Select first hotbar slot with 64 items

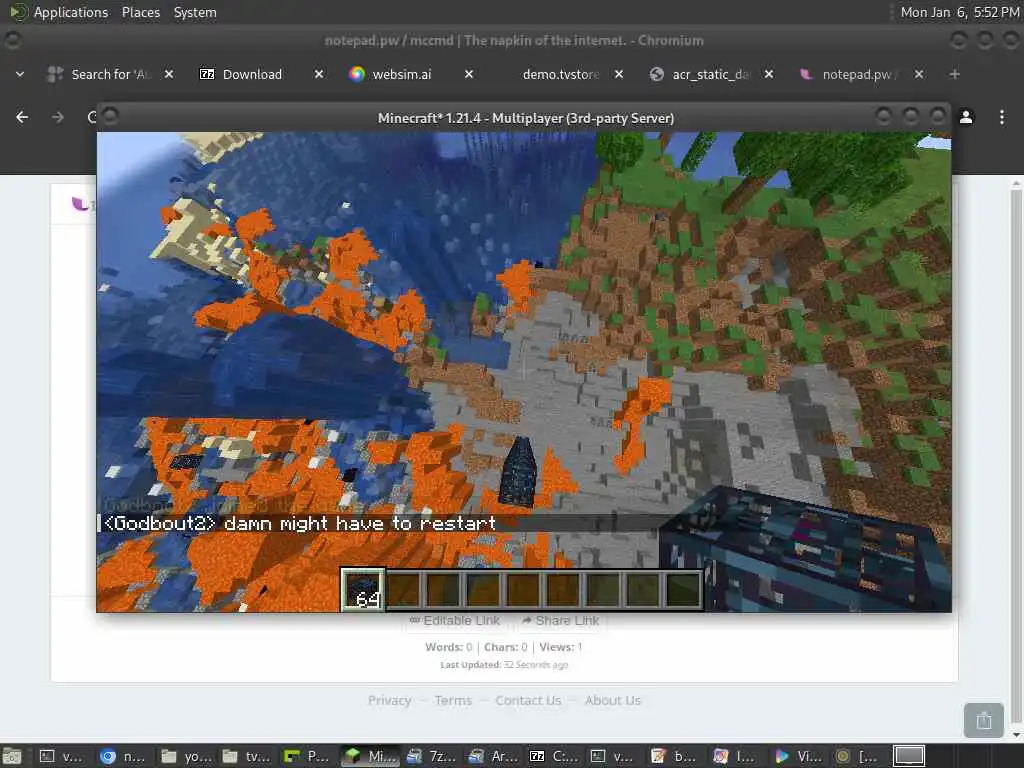(362, 589)
